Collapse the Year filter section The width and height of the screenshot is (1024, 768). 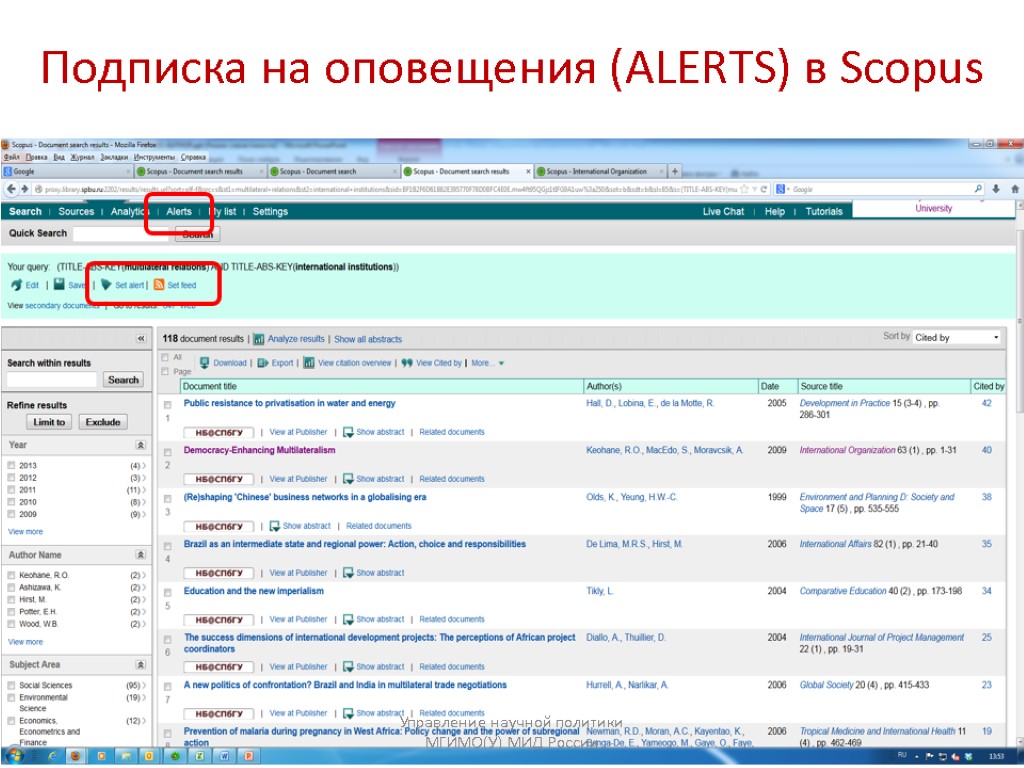tap(140, 445)
